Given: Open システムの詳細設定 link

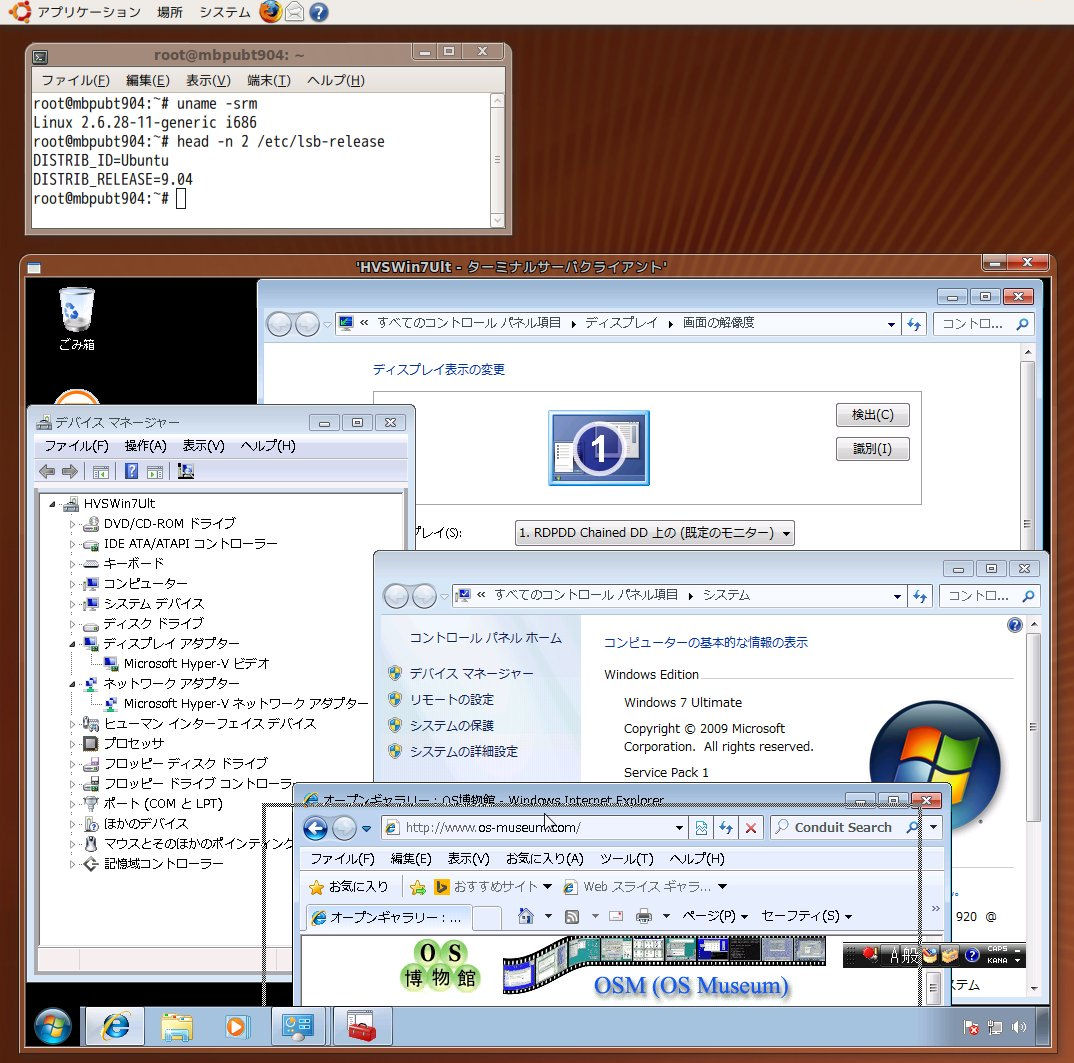Looking at the screenshot, I should (464, 751).
